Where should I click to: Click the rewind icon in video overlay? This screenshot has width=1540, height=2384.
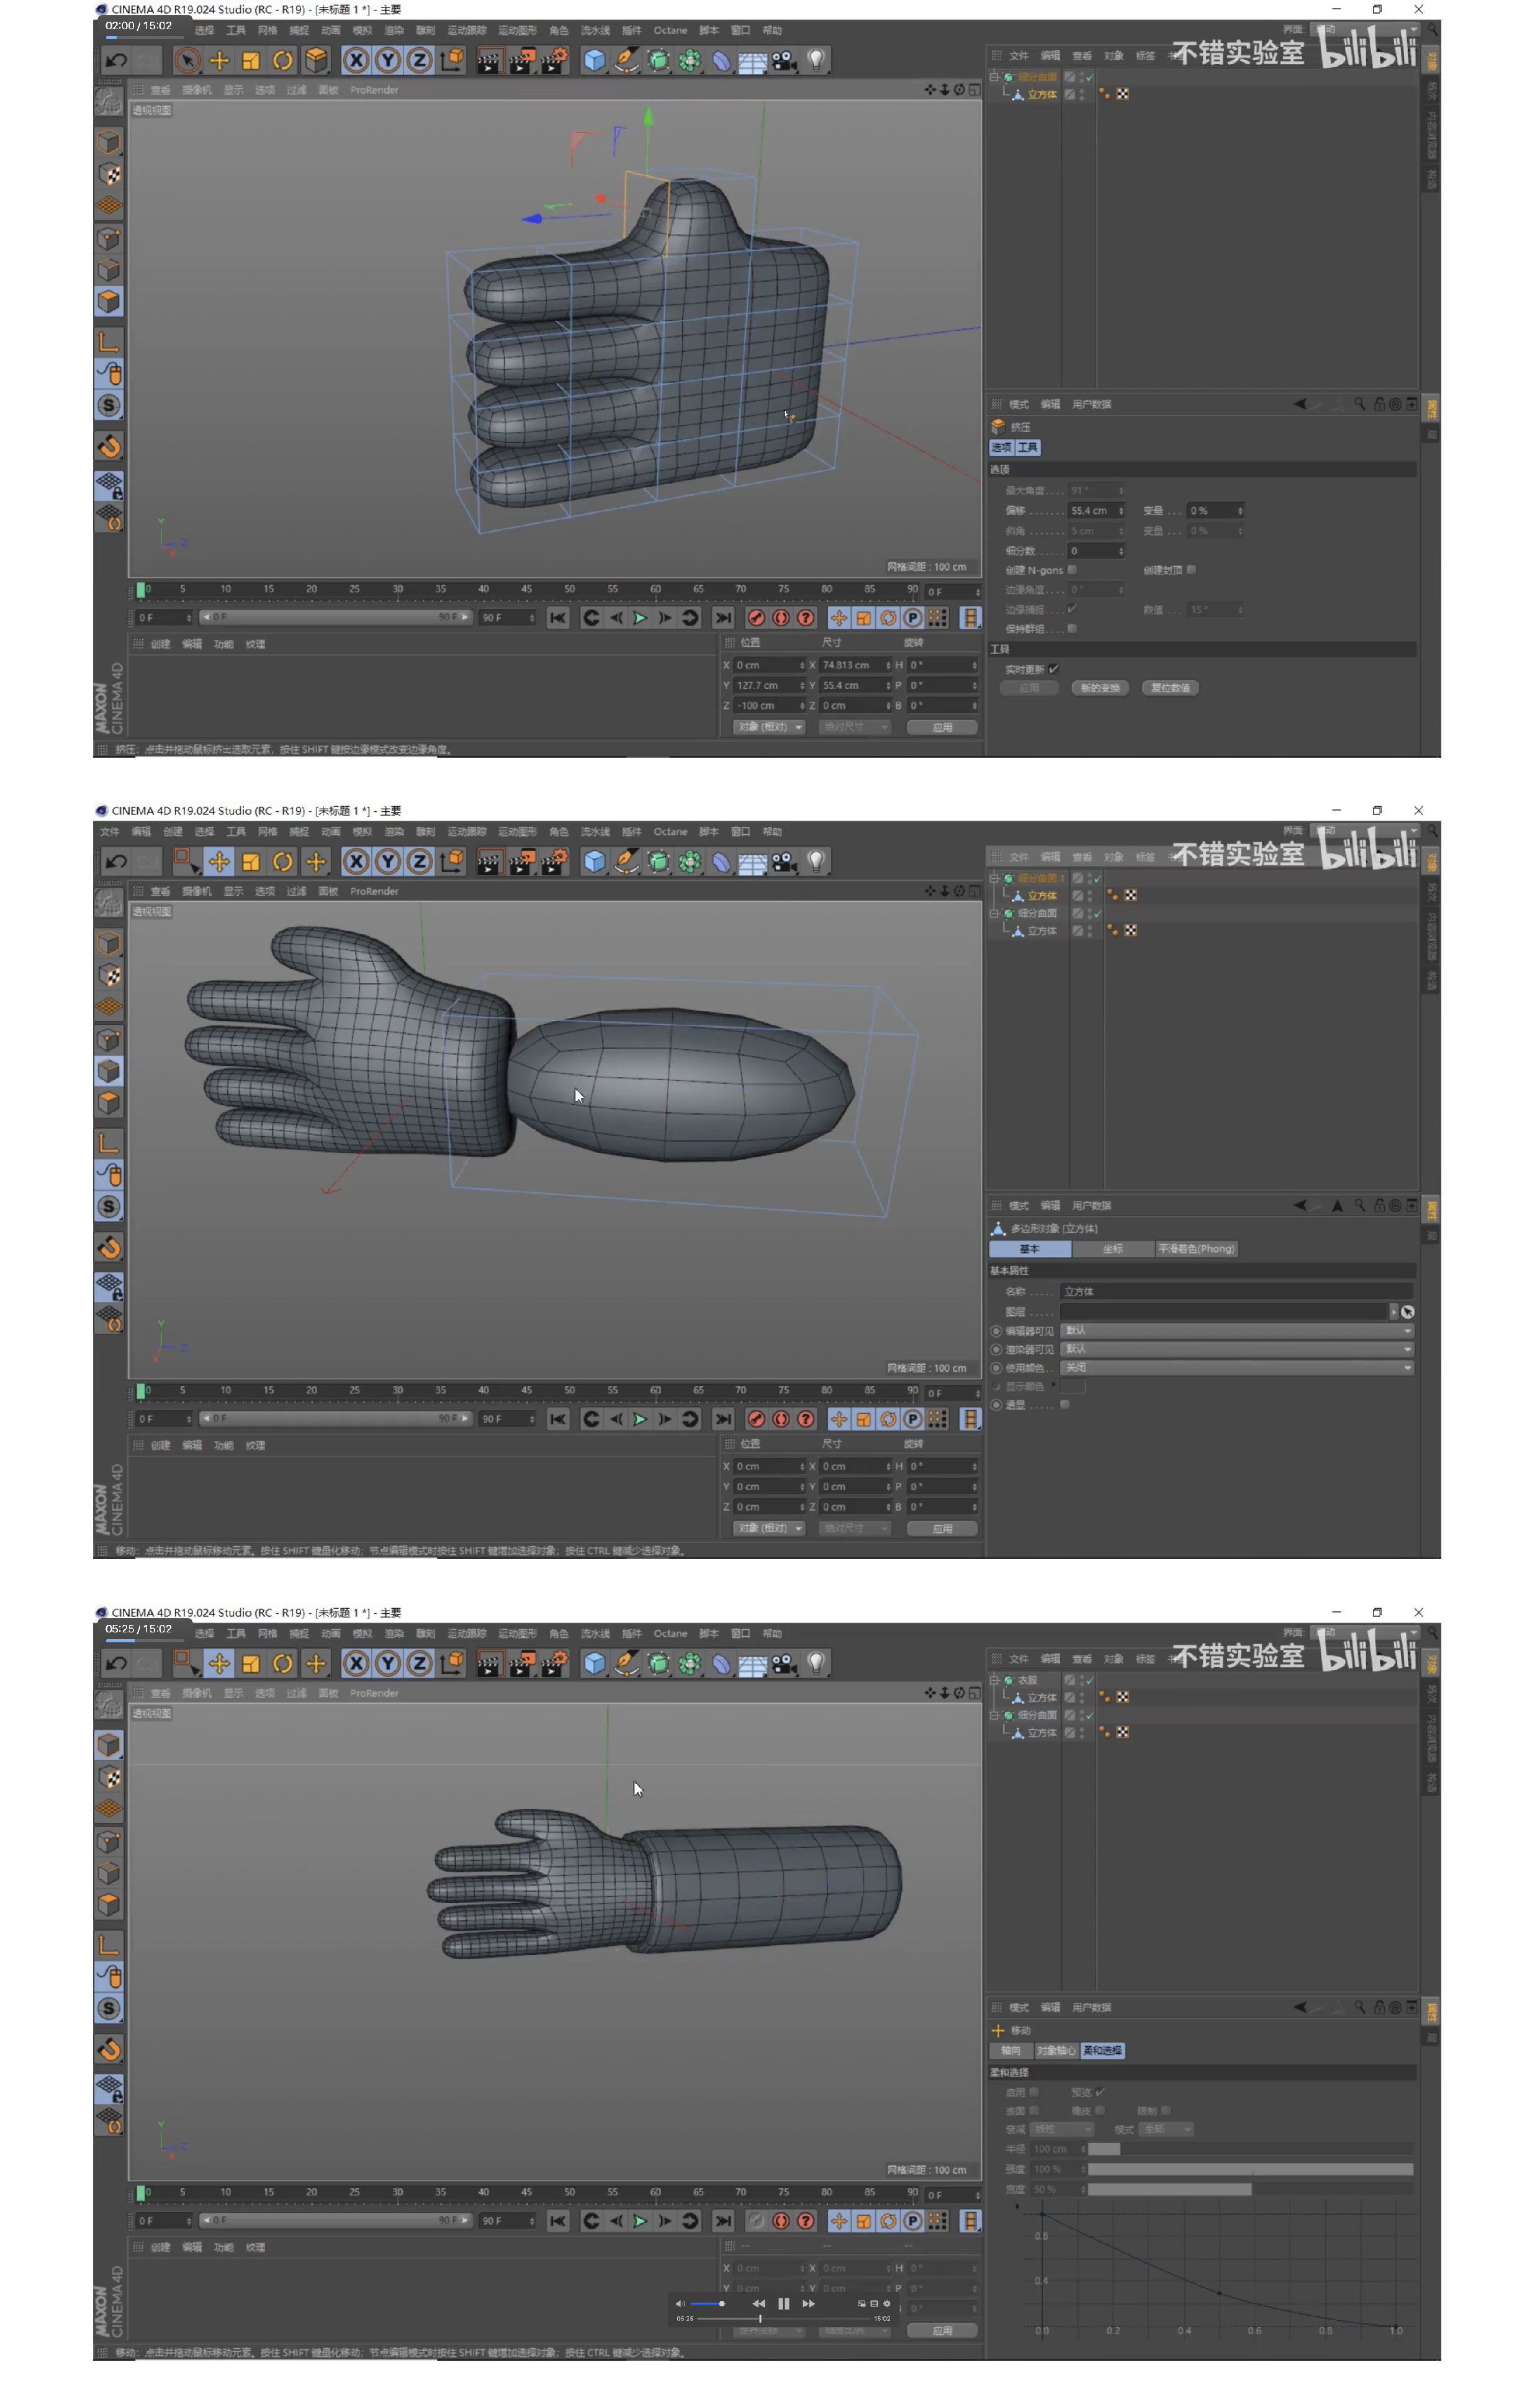(758, 2303)
